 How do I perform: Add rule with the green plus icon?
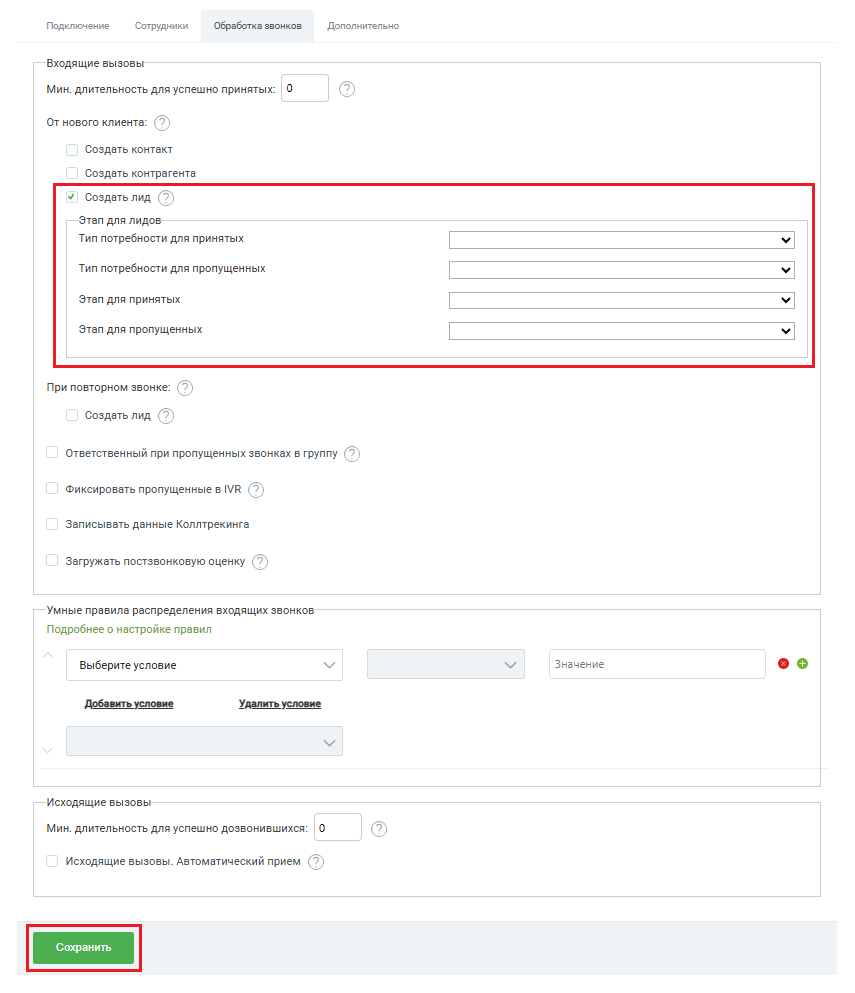[x=802, y=664]
